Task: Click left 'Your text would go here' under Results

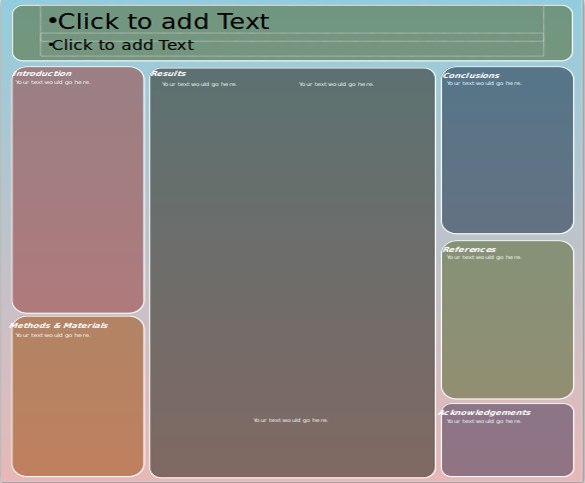Action: click(199, 84)
